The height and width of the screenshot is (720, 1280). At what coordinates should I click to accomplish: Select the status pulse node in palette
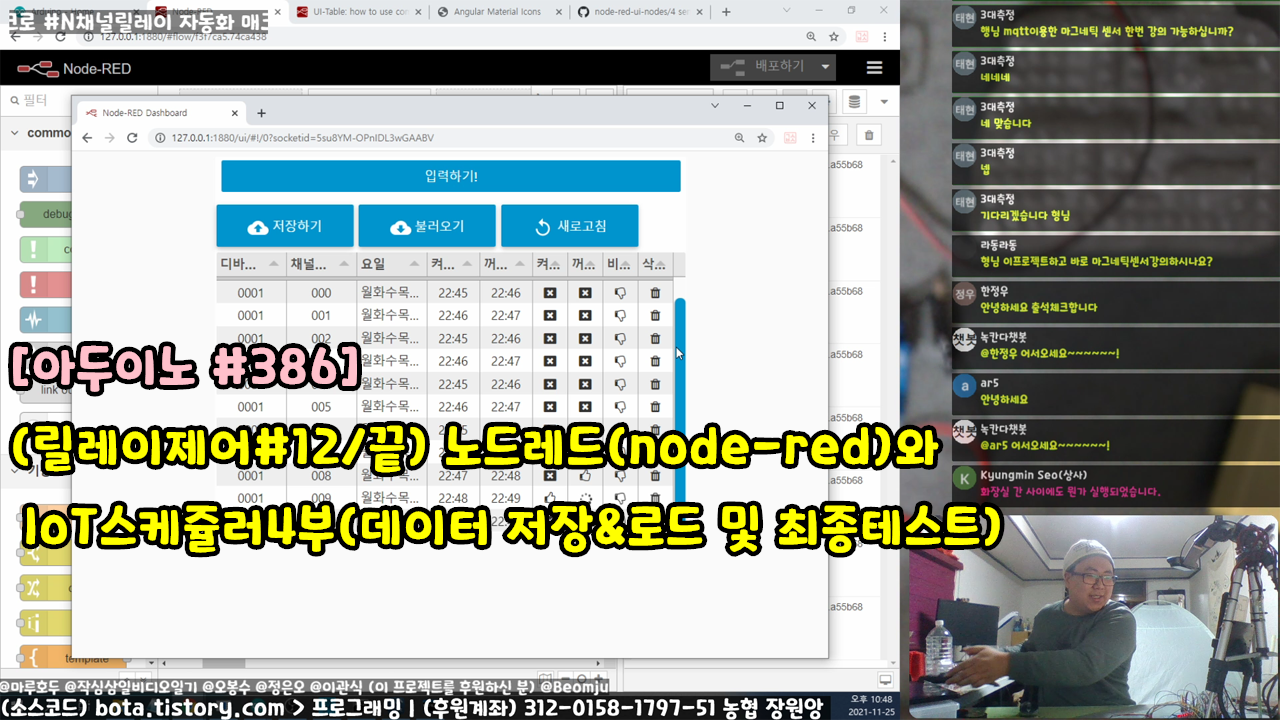click(45, 319)
